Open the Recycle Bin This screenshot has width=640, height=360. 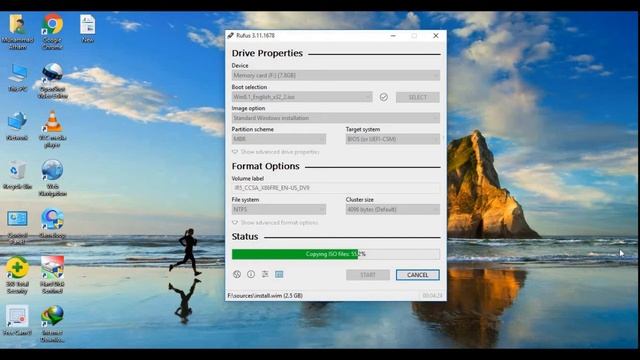coord(17,175)
